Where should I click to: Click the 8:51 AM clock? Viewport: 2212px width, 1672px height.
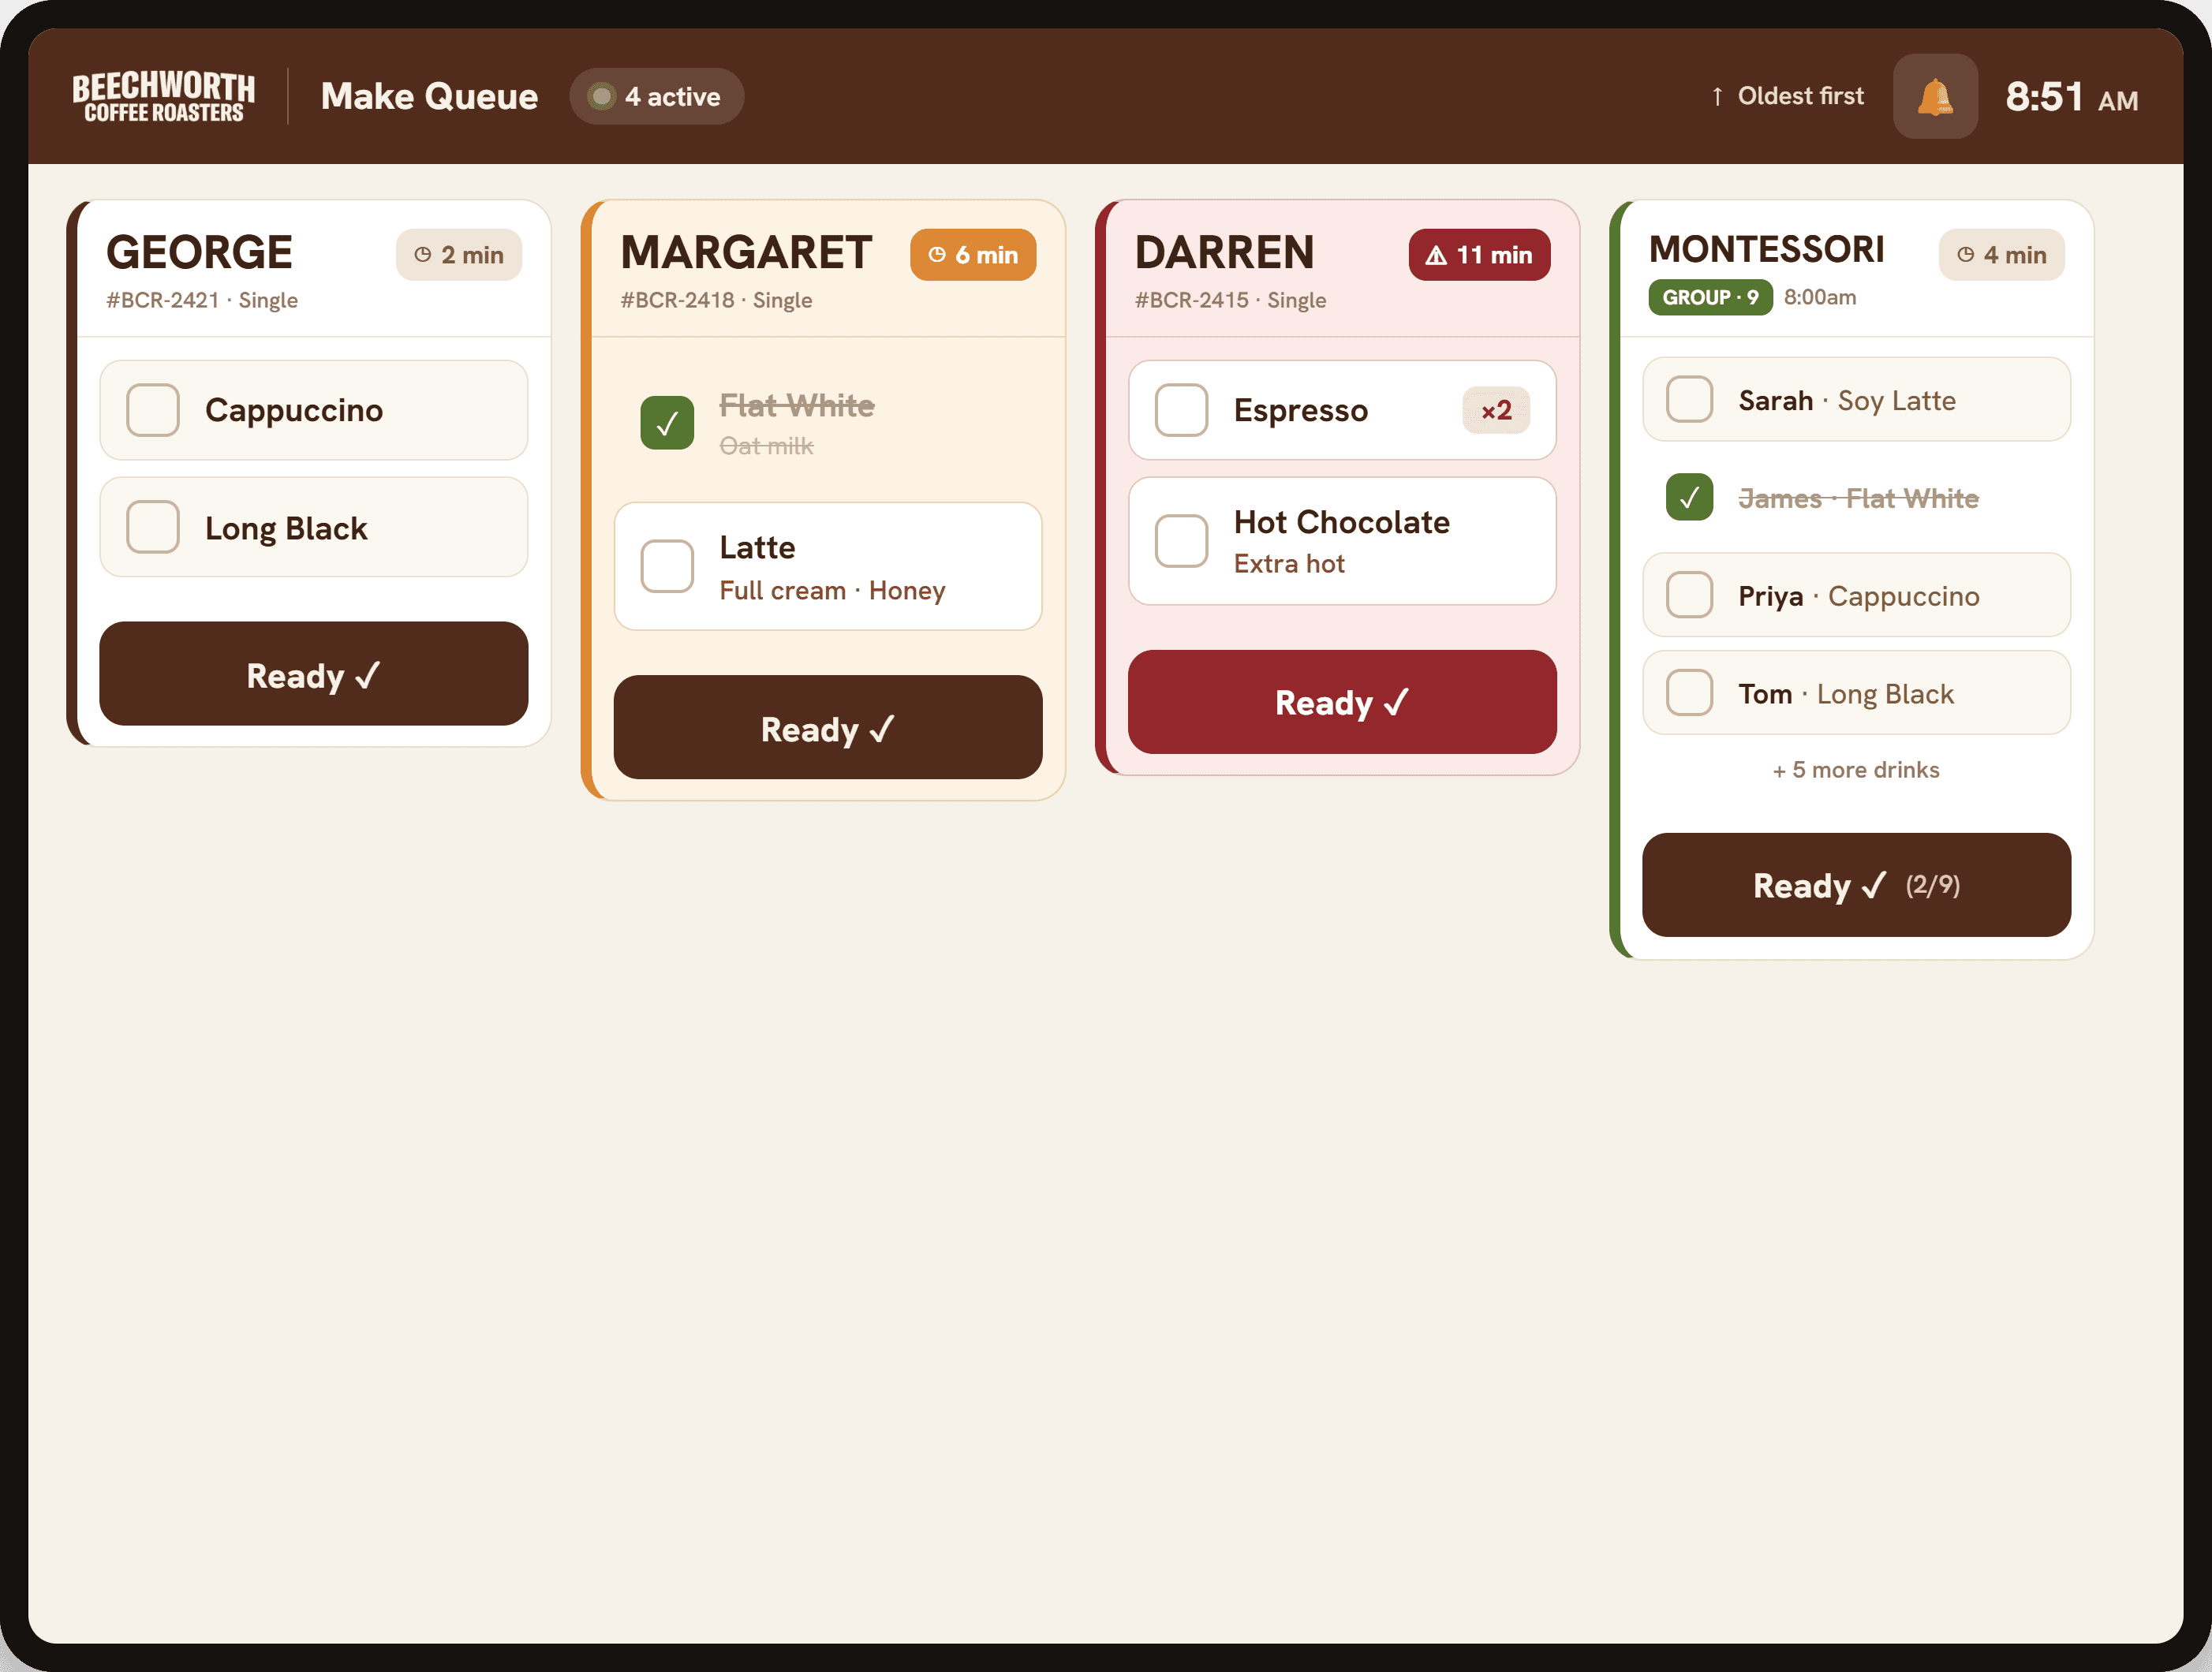pos(2071,97)
